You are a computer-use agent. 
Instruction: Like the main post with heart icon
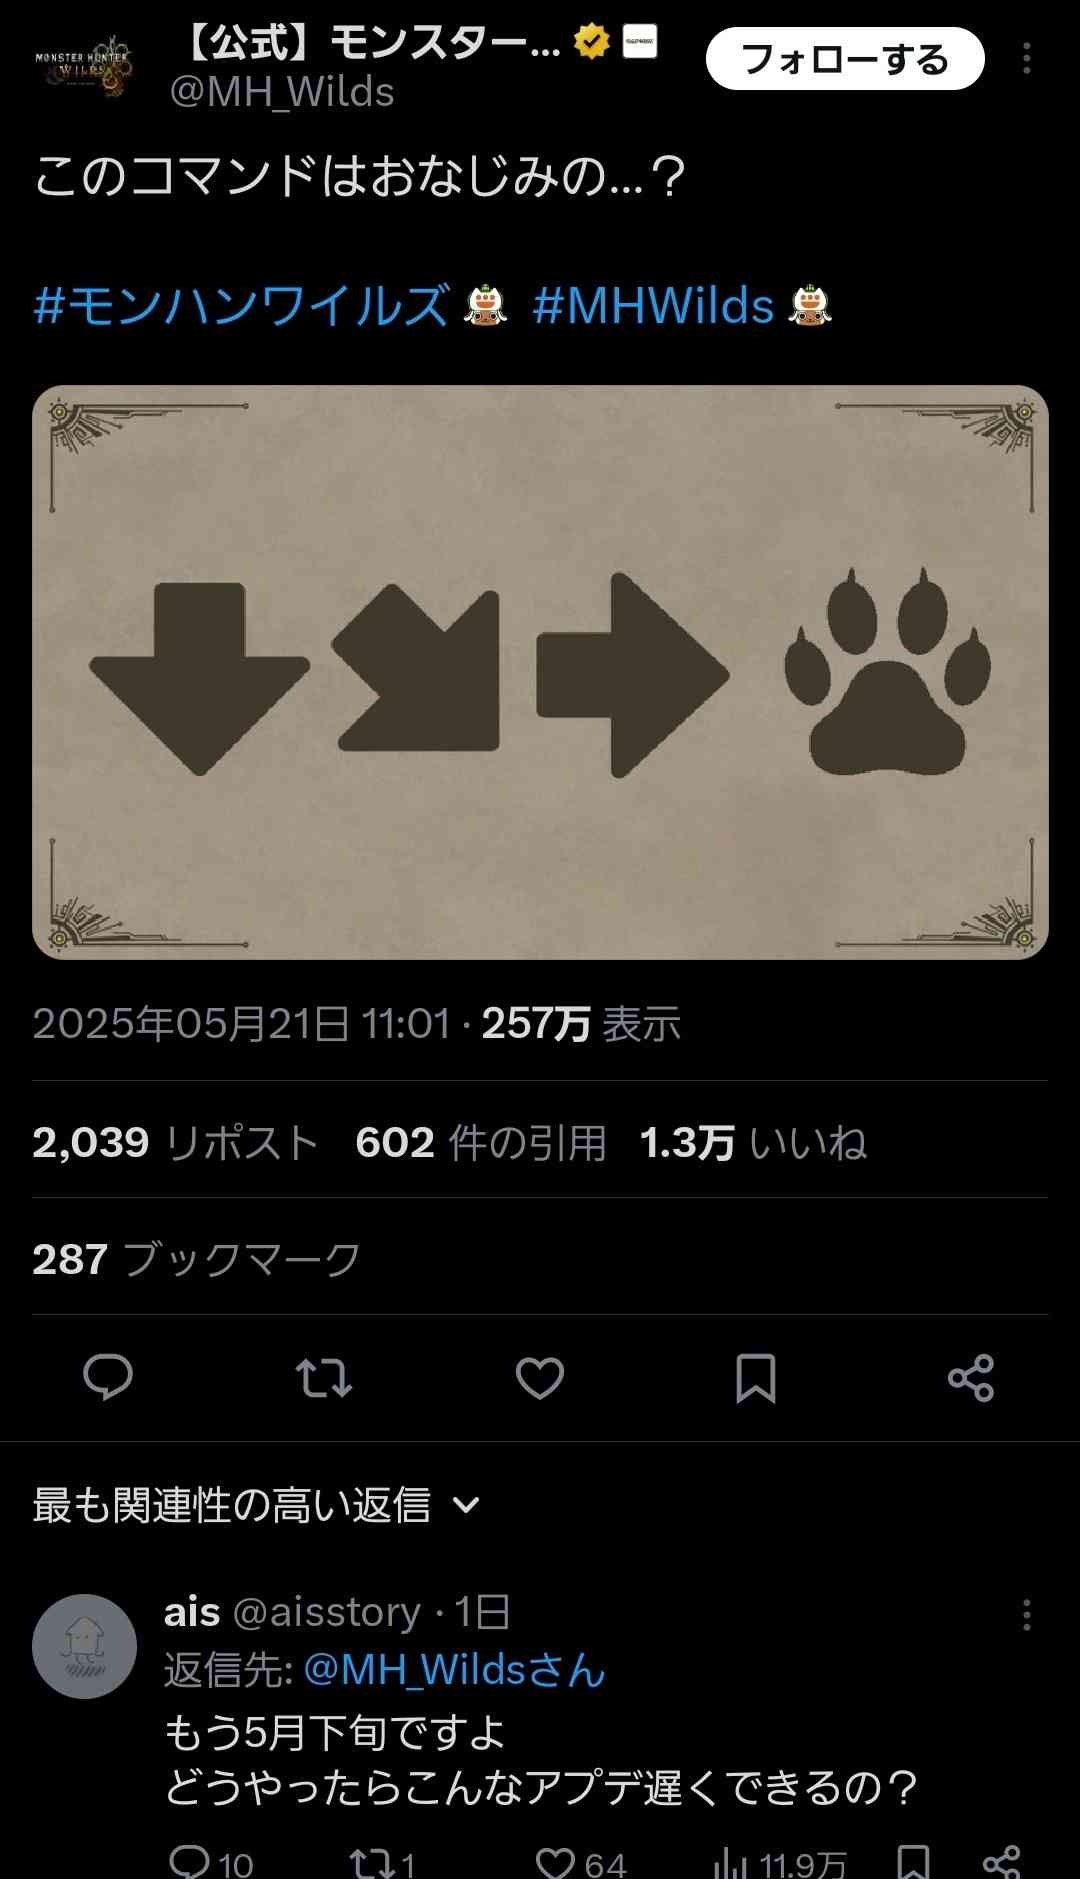540,1378
